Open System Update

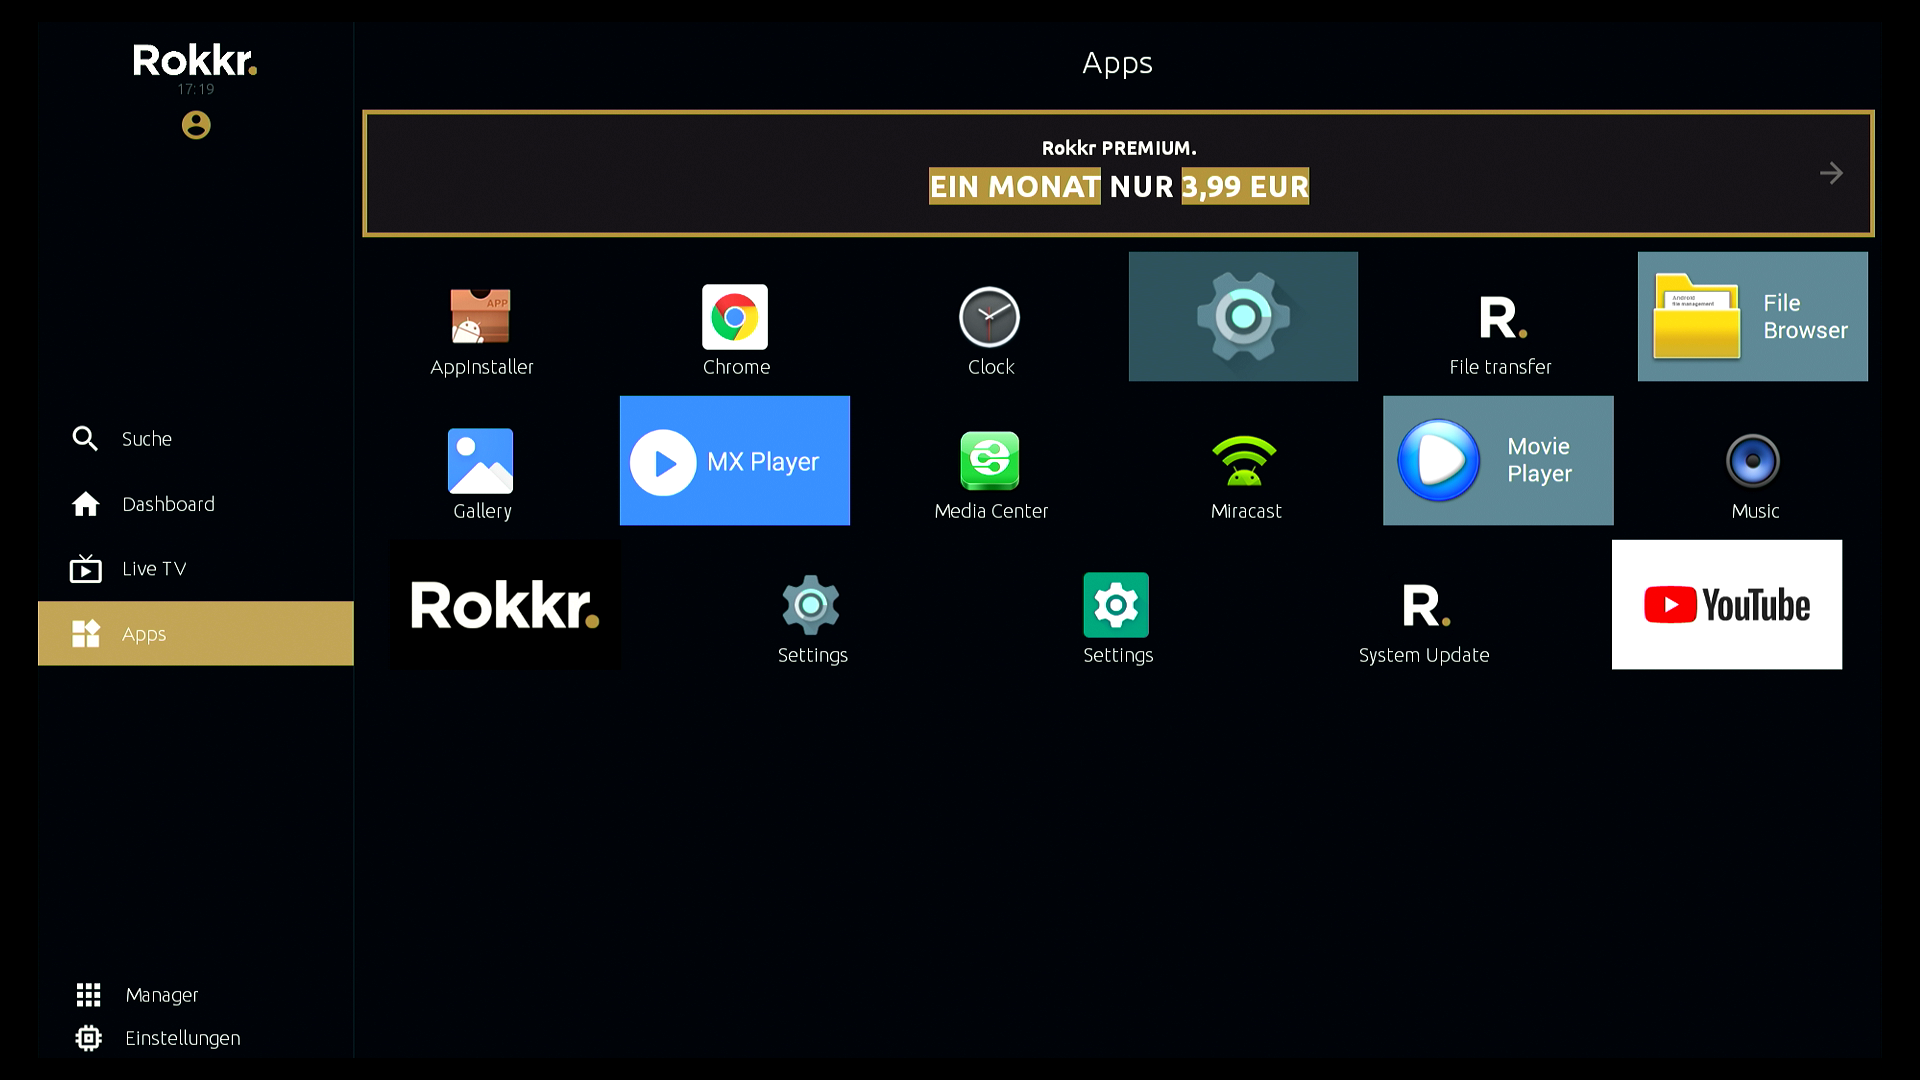tap(1424, 624)
